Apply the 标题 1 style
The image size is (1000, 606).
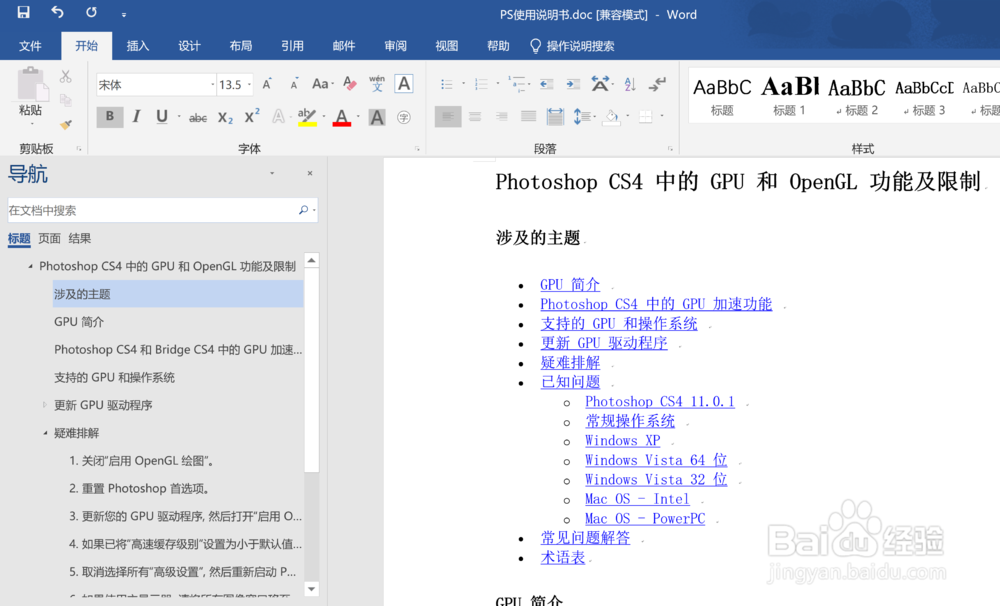coord(790,95)
